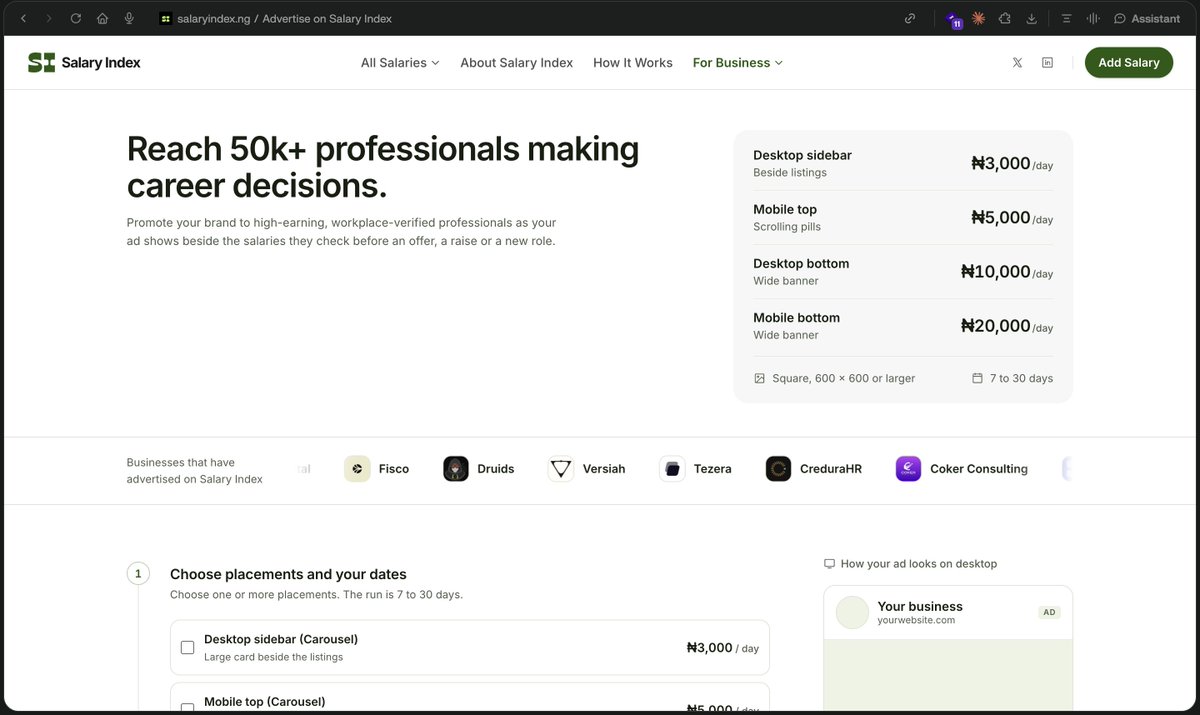Activate the microphone icon in the toolbar

click(x=129, y=18)
